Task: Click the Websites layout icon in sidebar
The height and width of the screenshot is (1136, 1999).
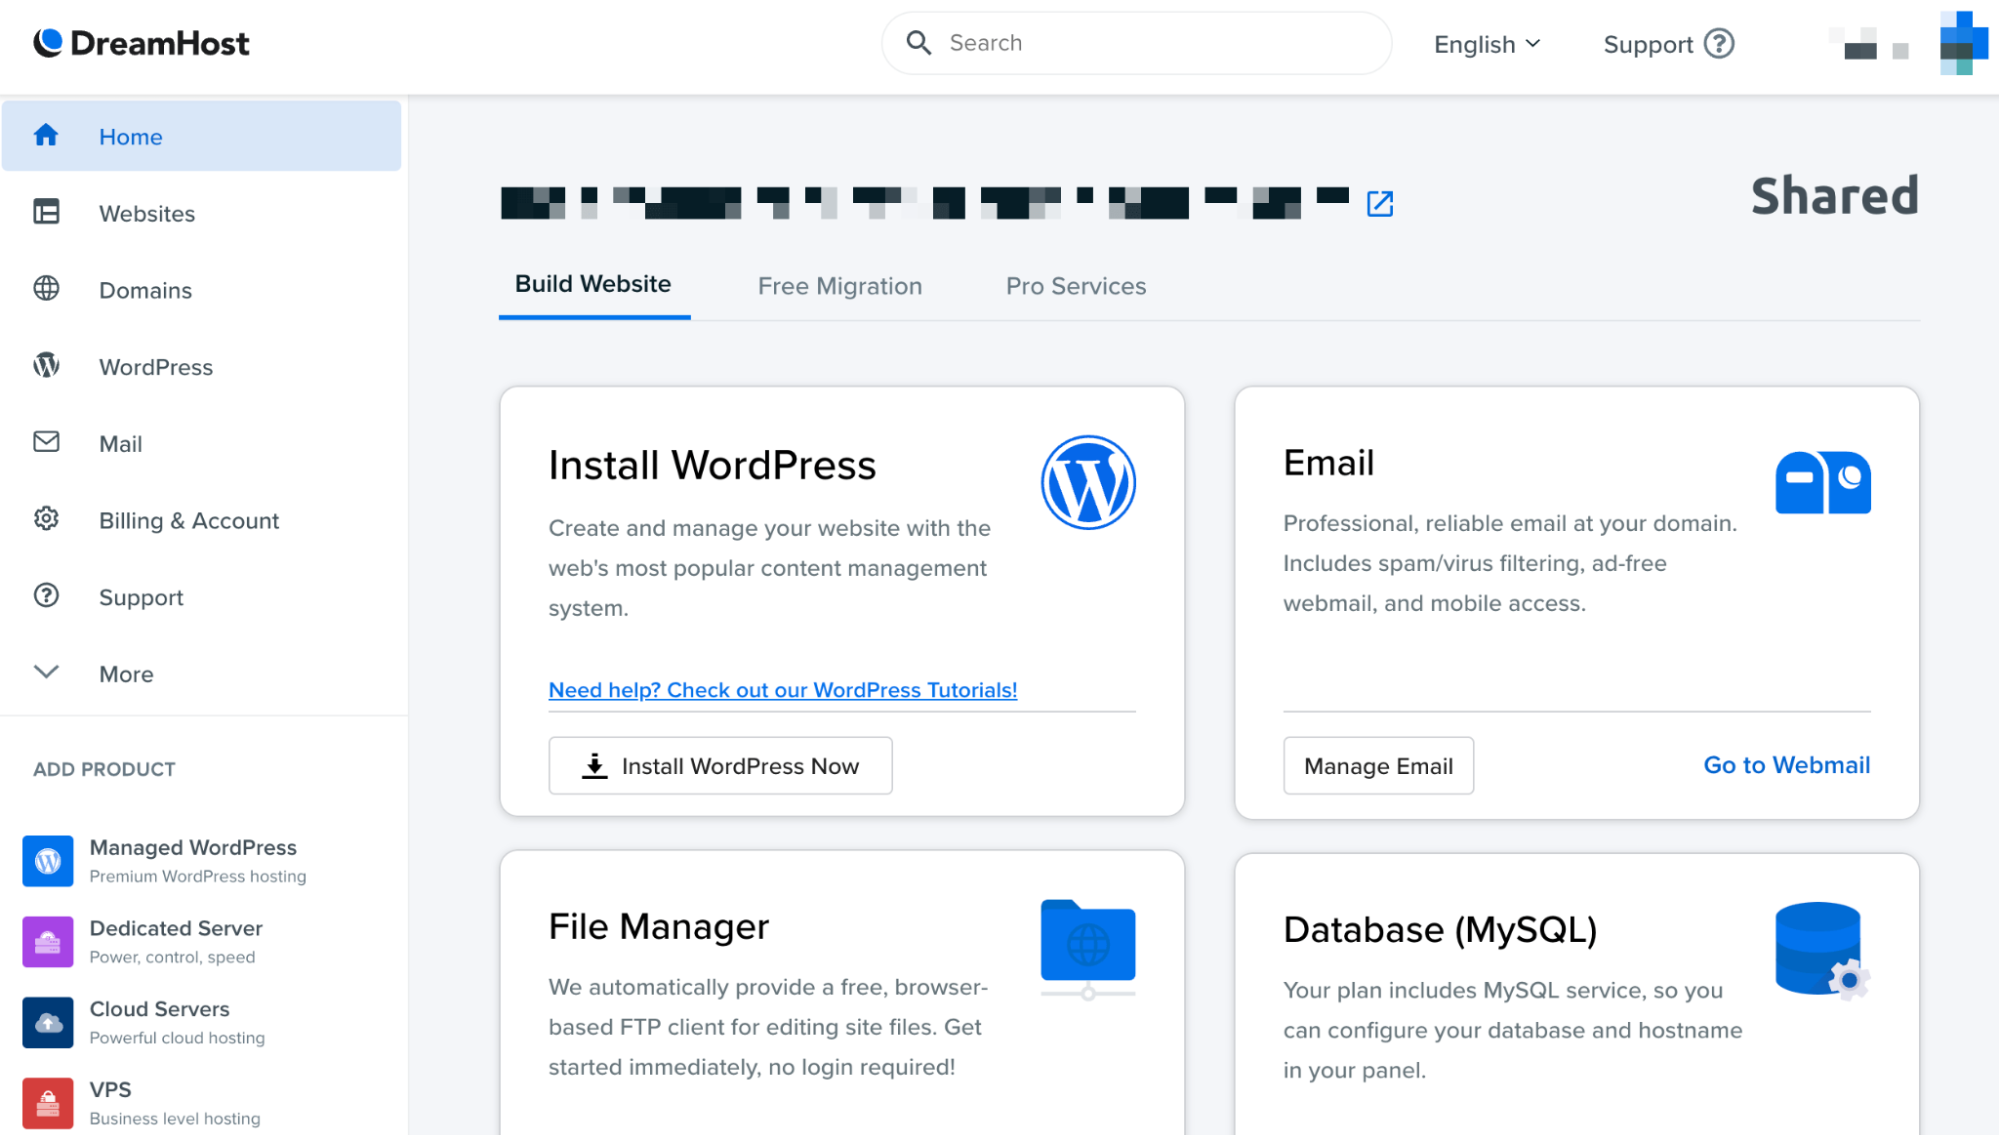Action: (46, 212)
